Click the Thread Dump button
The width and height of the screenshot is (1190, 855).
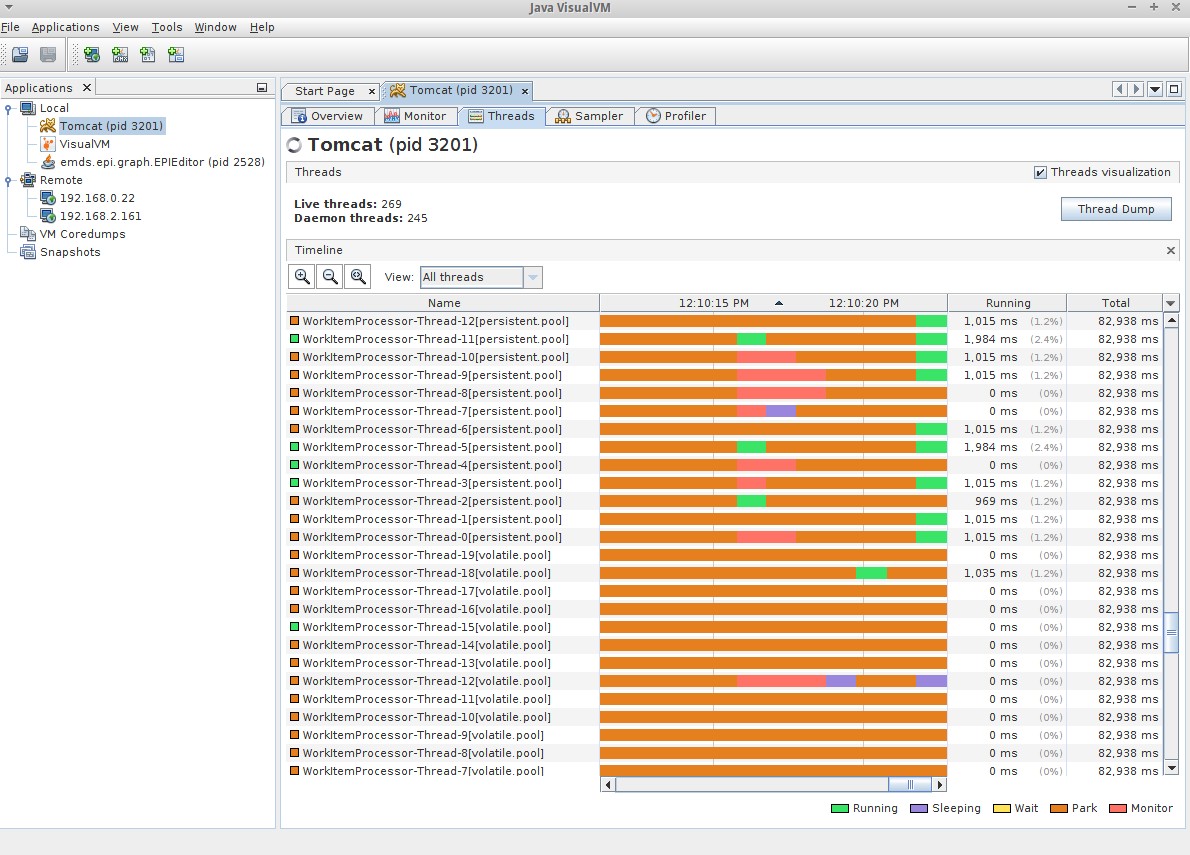pos(1116,209)
